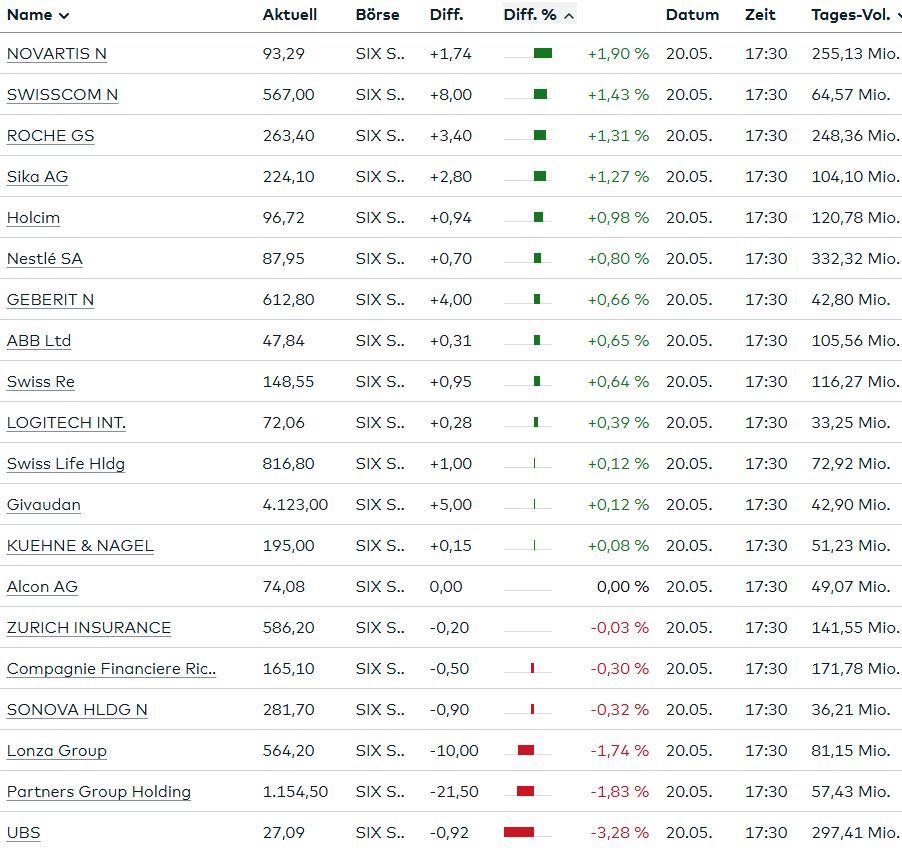Click Partners Group price 1.154,50

point(295,792)
